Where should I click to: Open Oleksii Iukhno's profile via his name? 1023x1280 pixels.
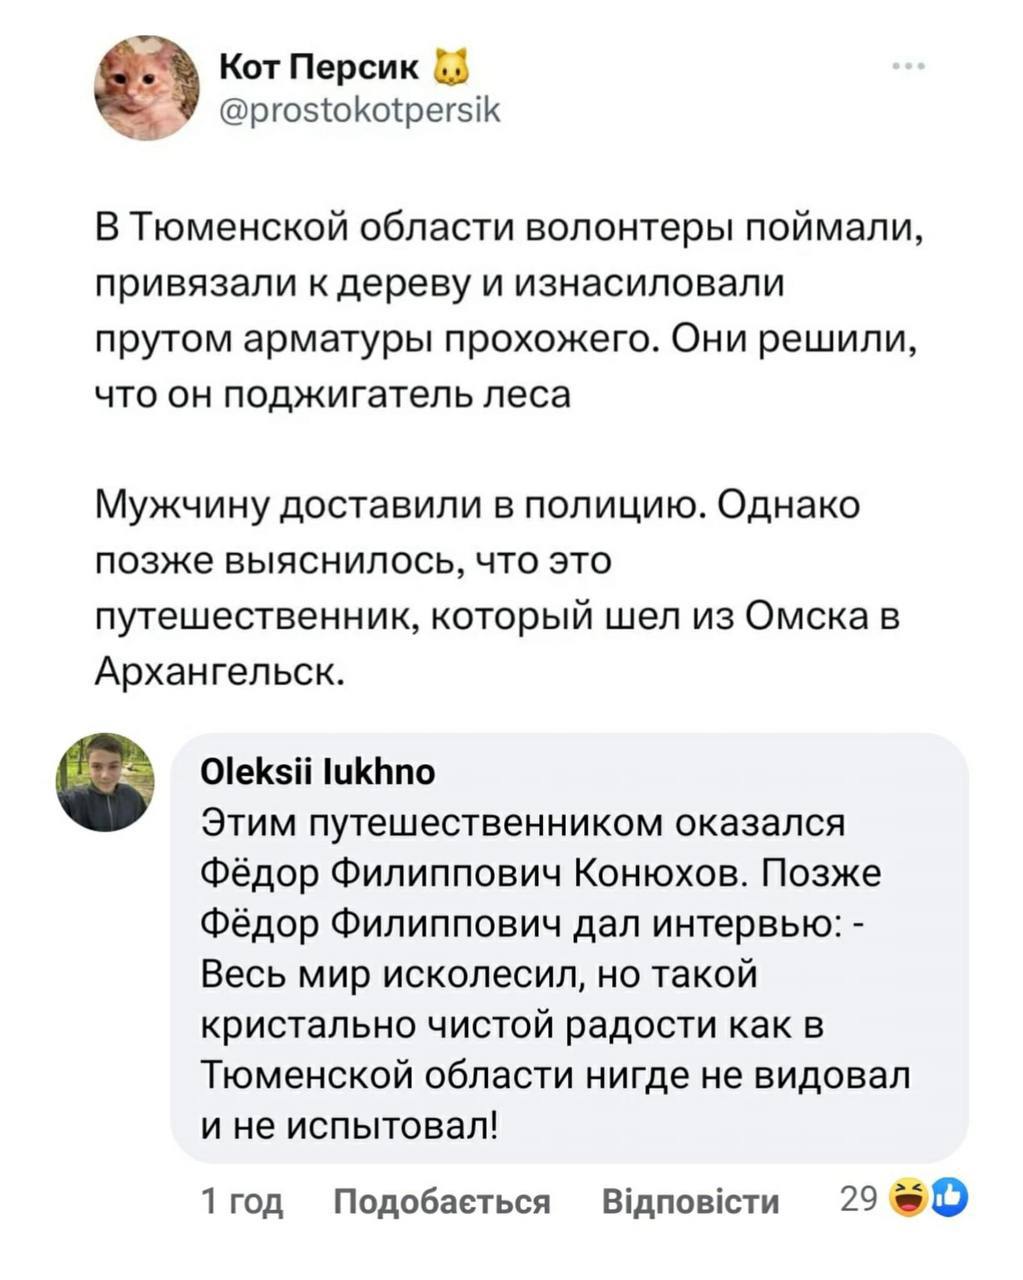pos(318,772)
